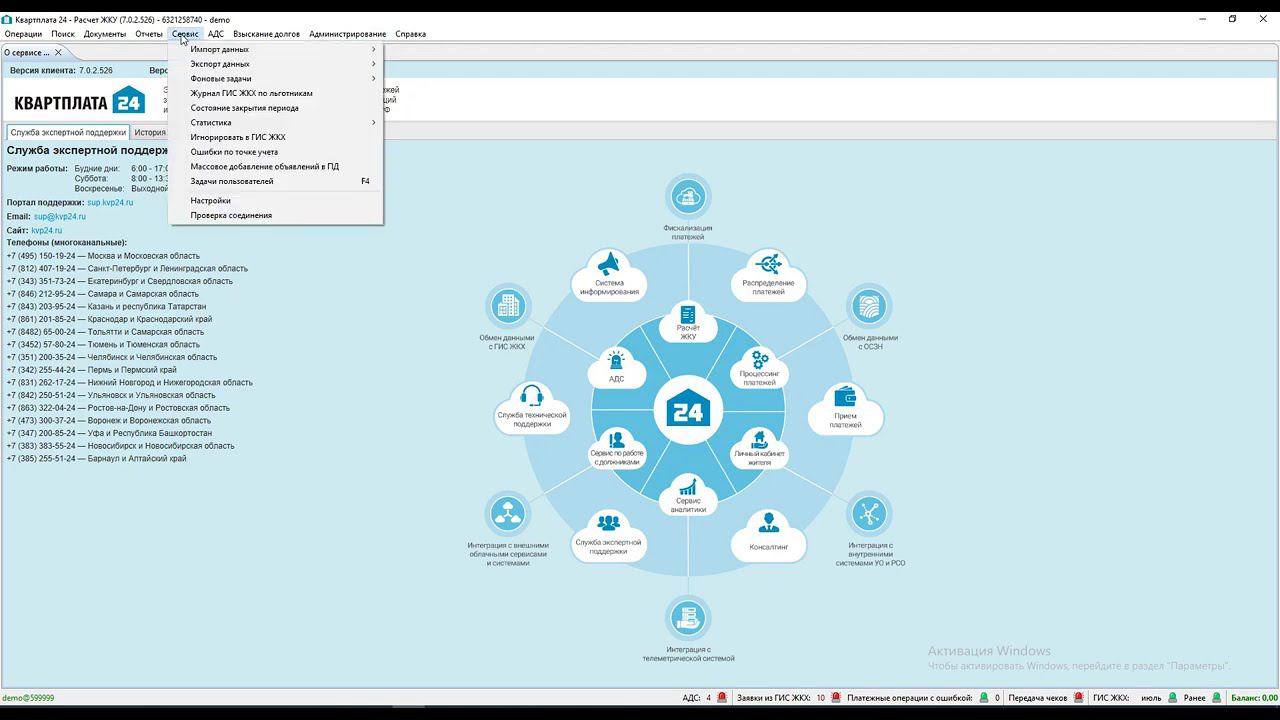Close the opened Сервис menu header
Viewport: 1280px width, 720px height.
tap(185, 34)
